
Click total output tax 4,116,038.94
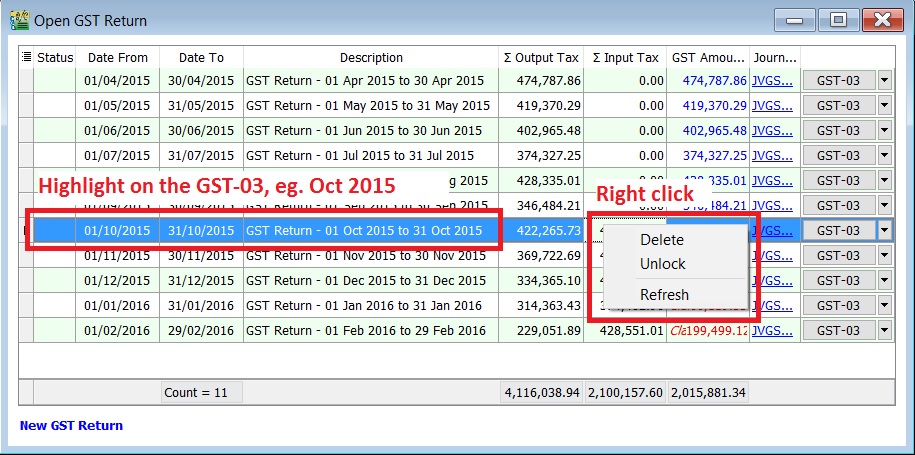(541, 393)
